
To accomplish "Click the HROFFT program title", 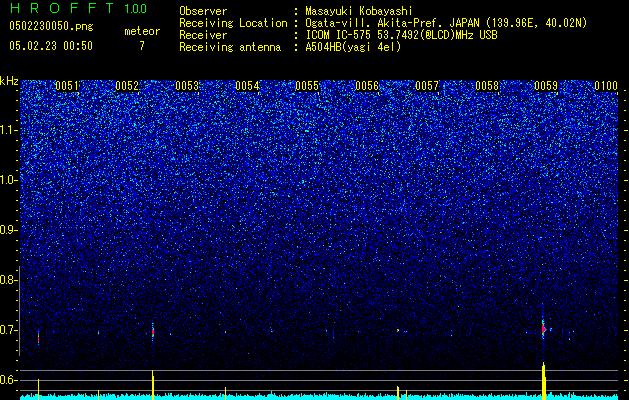I will (x=62, y=8).
